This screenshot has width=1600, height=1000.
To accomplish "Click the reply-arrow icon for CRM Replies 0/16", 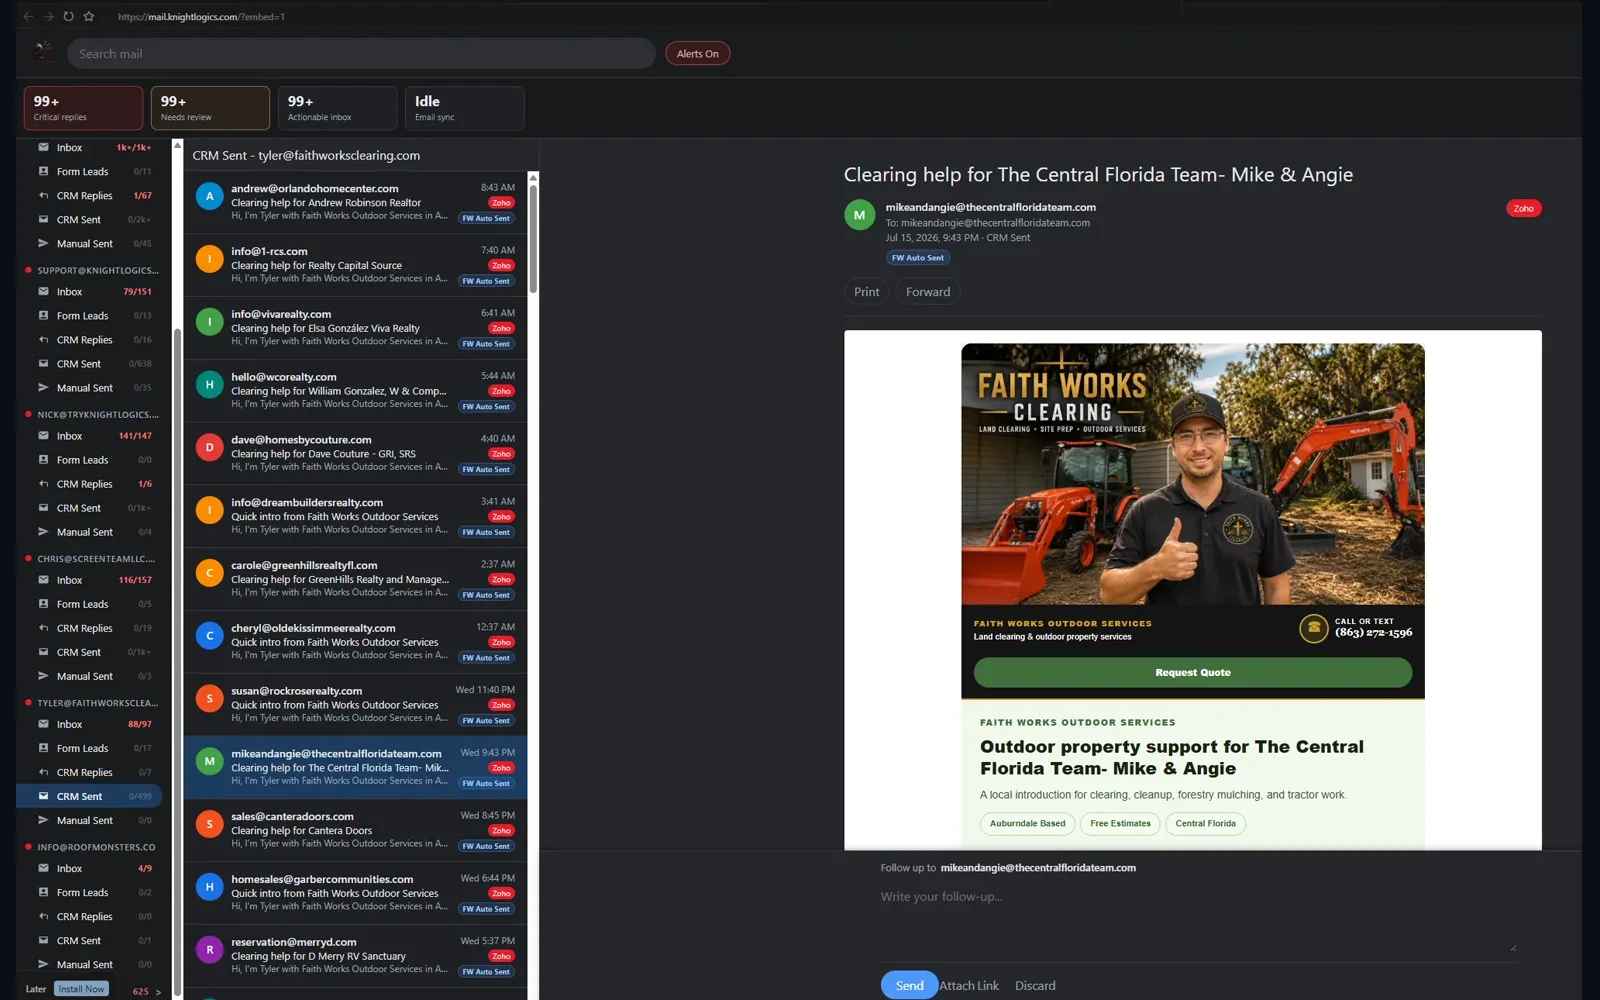I will tap(43, 339).
